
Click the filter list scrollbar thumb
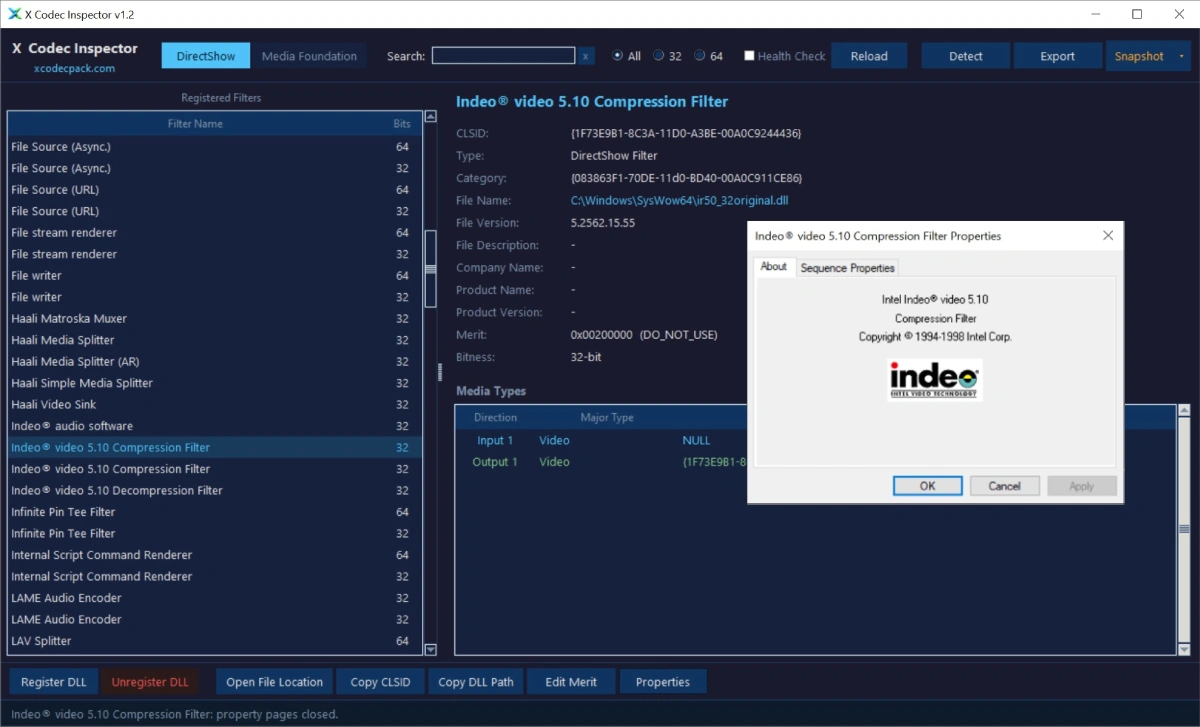click(431, 268)
